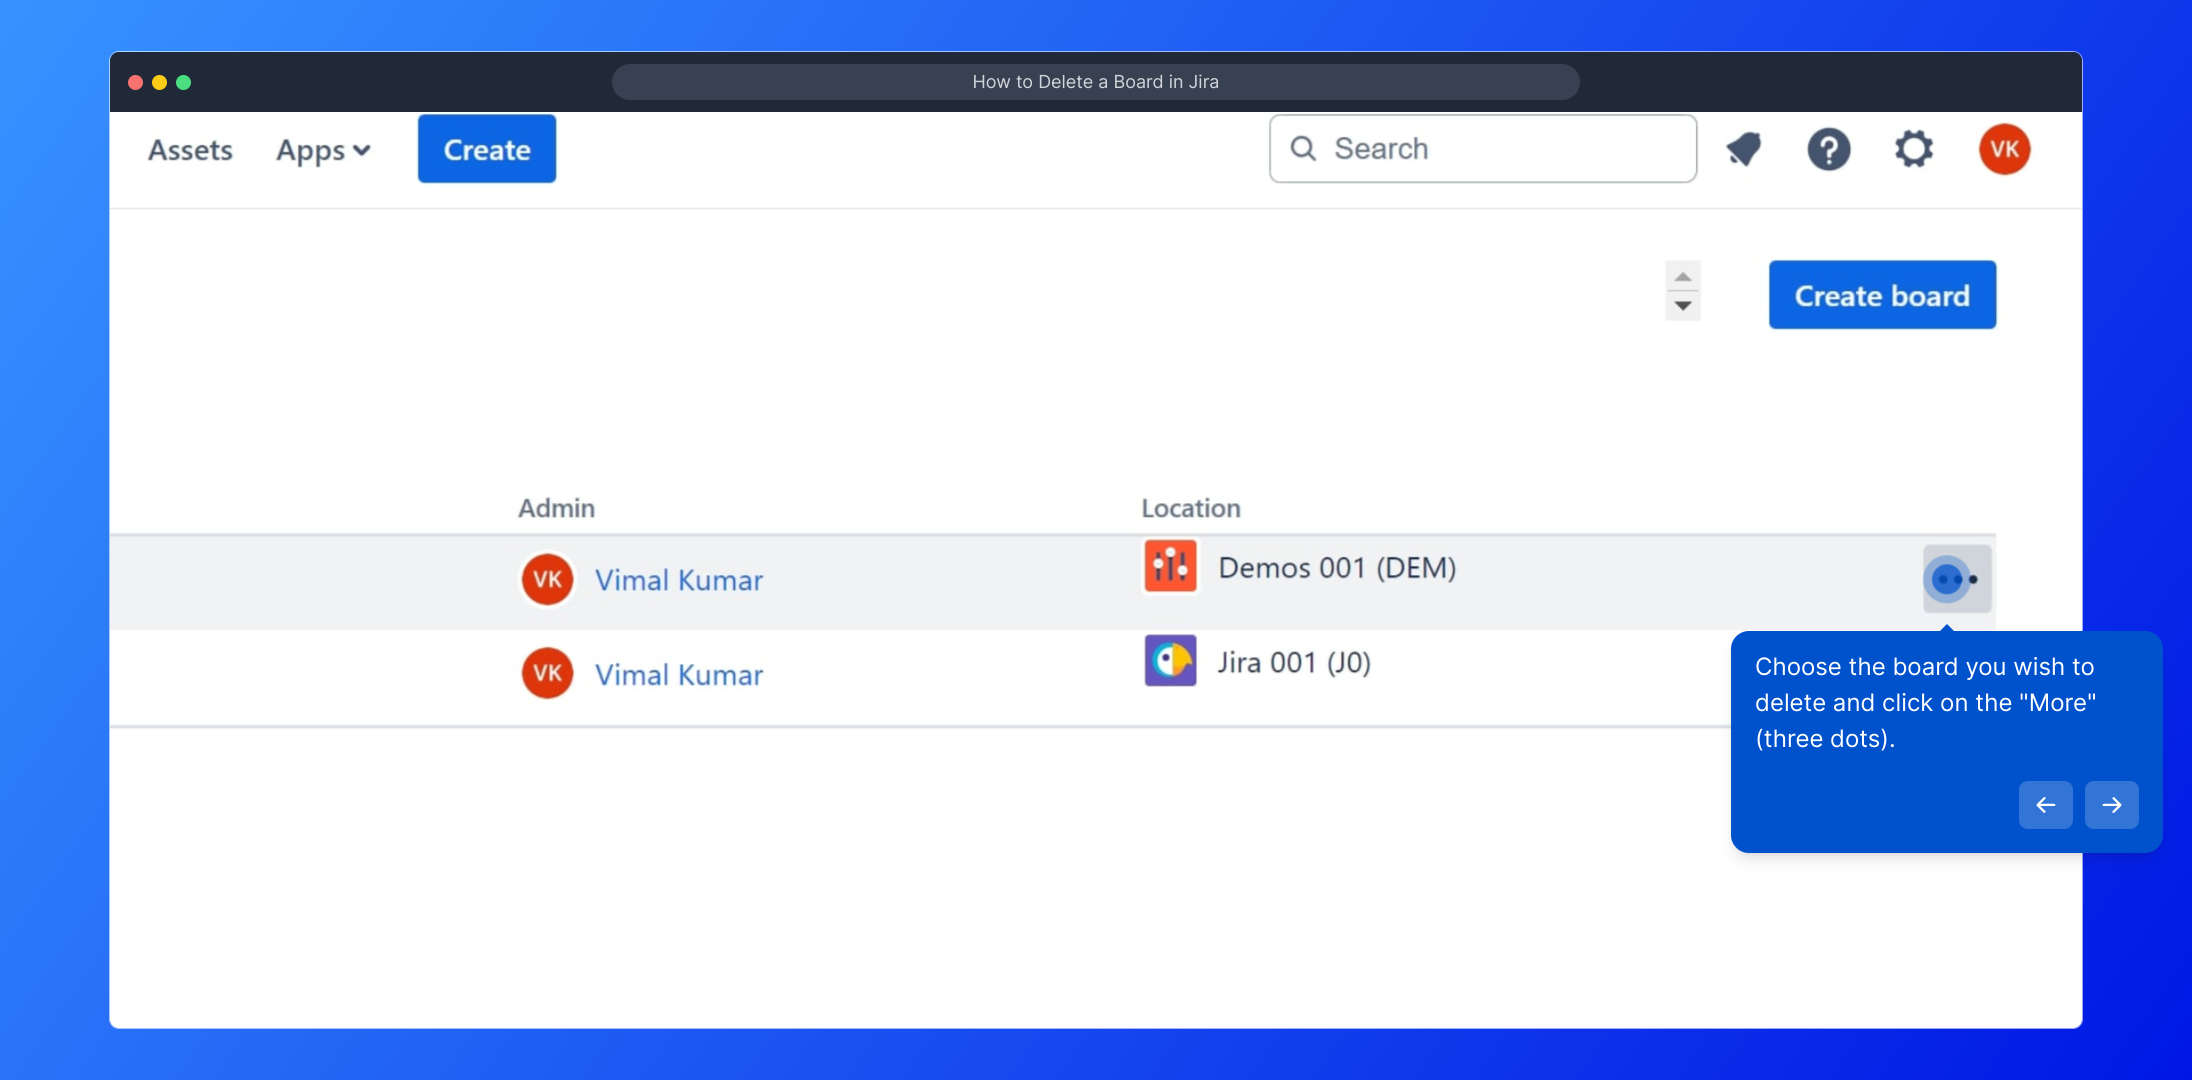Open the Assets menu item
Viewport: 2192px width, 1080px height.
190,150
